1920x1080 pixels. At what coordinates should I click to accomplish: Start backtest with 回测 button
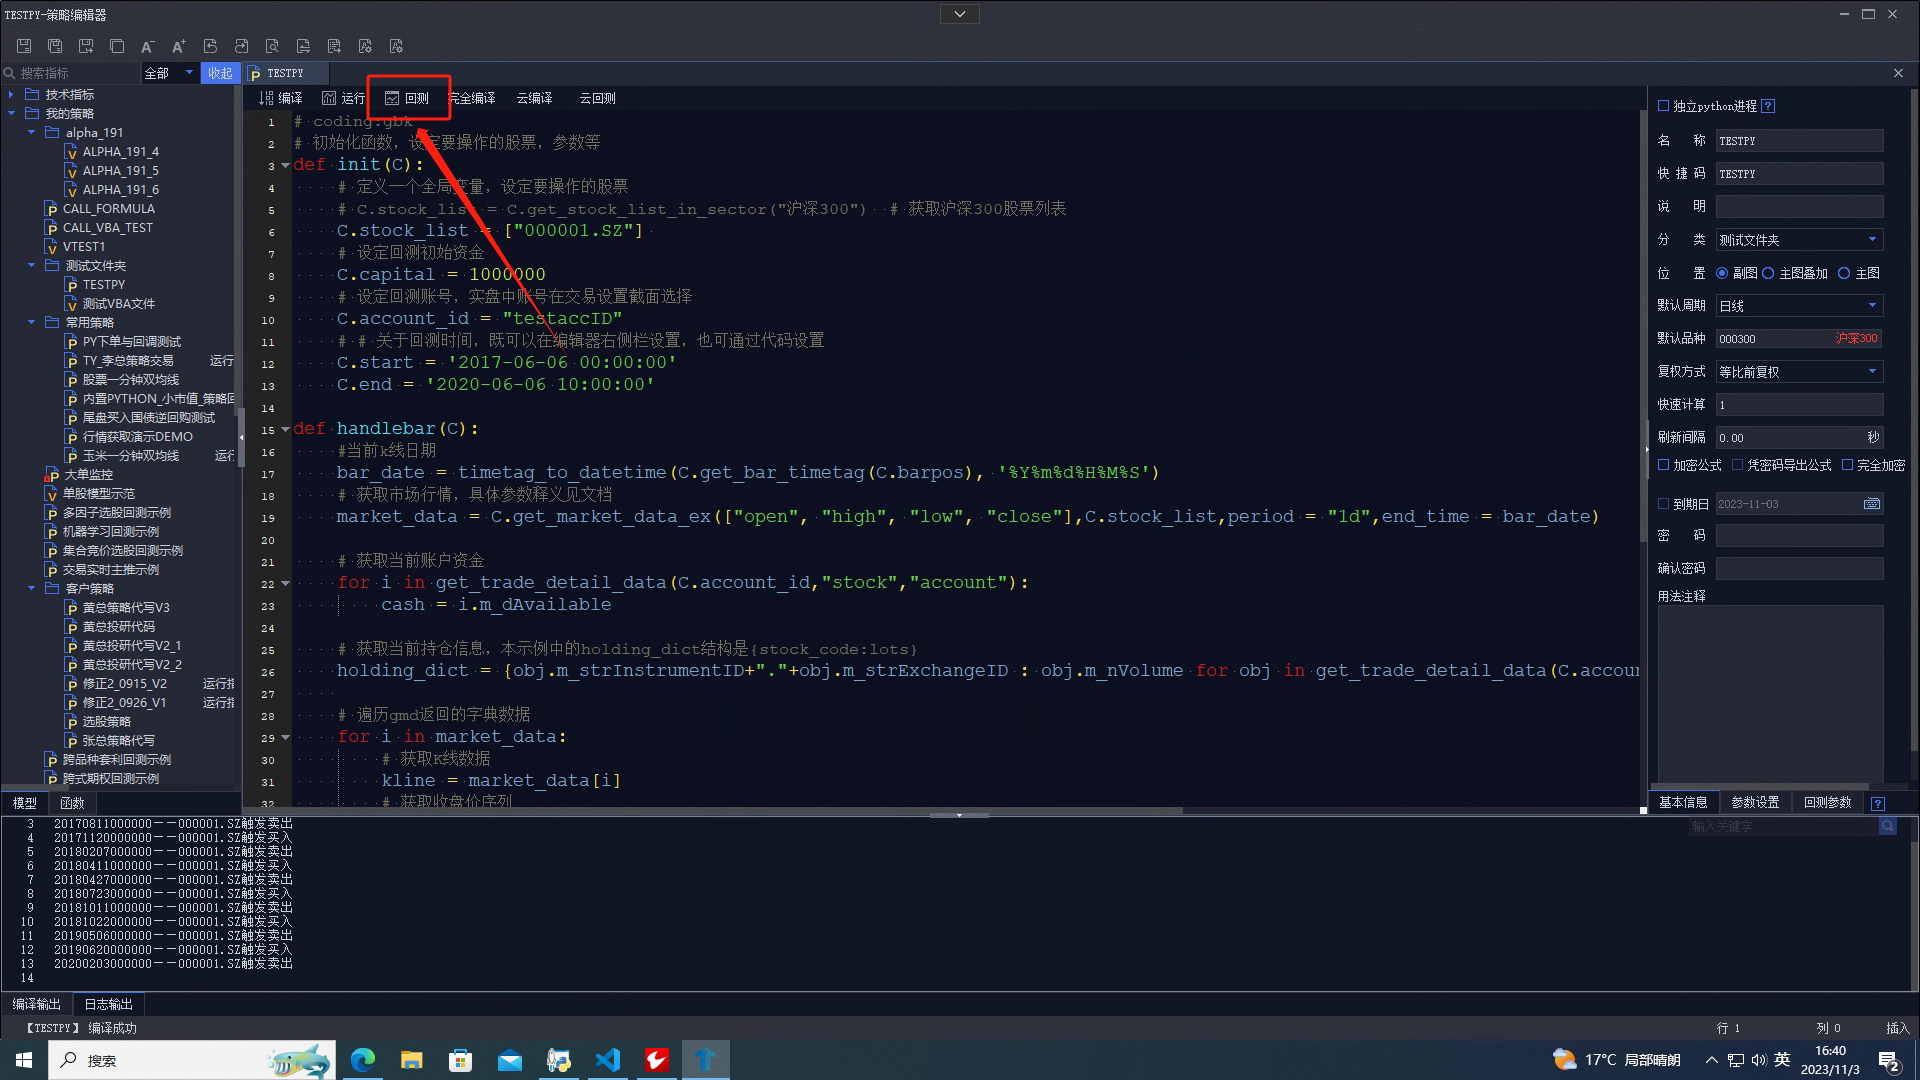click(x=407, y=98)
